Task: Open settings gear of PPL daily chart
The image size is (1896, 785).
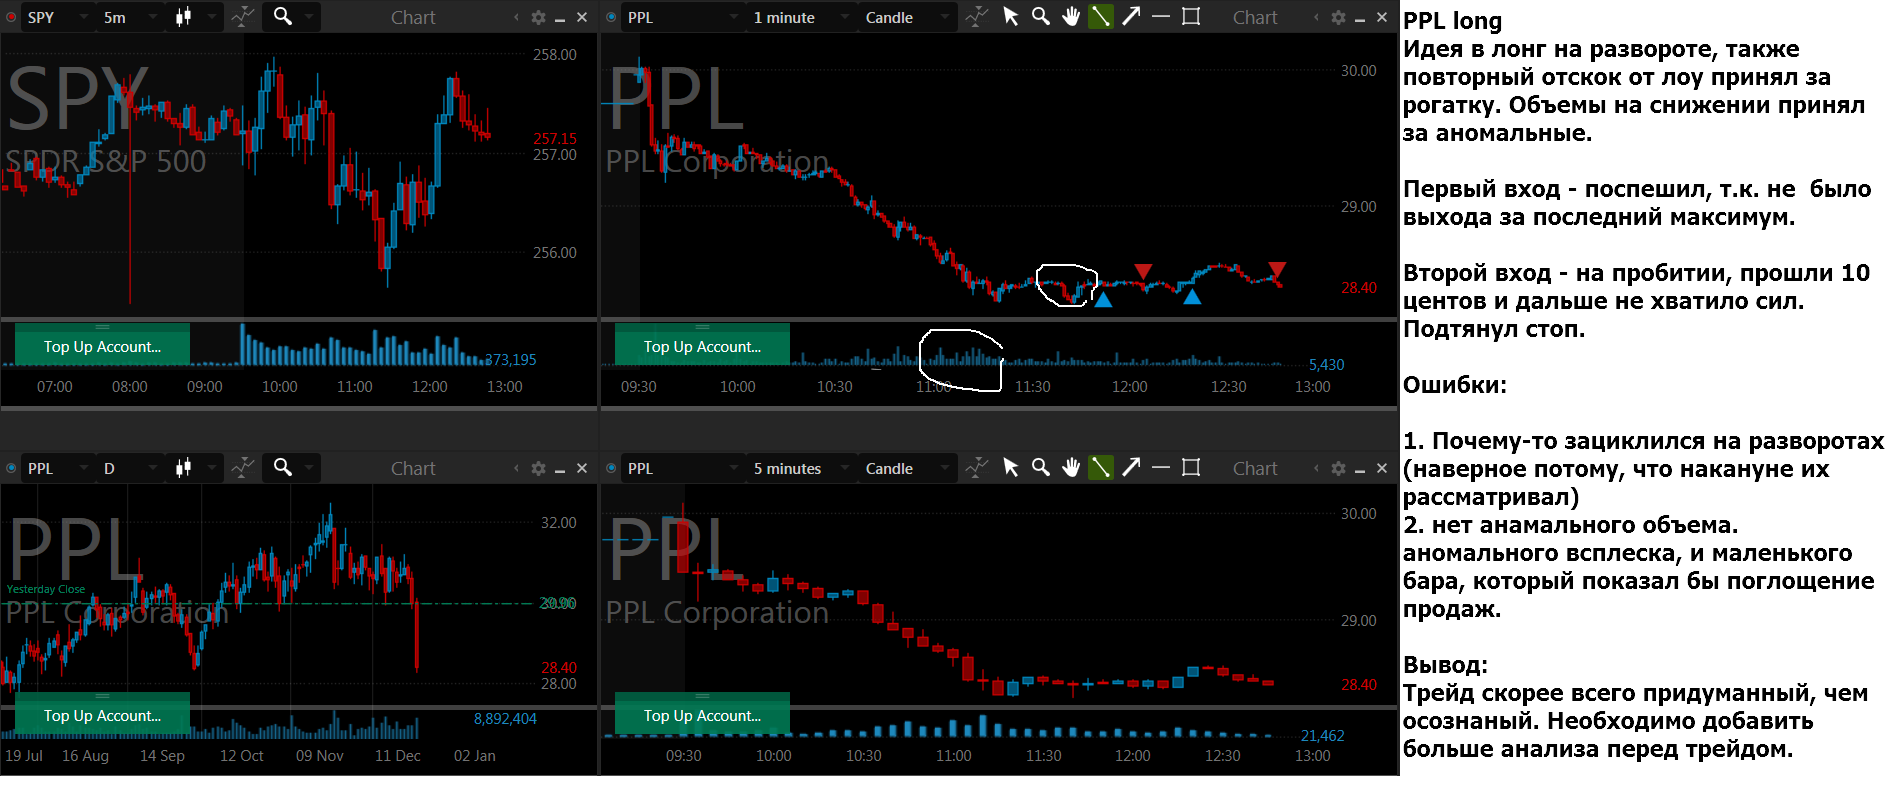Action: tap(538, 468)
